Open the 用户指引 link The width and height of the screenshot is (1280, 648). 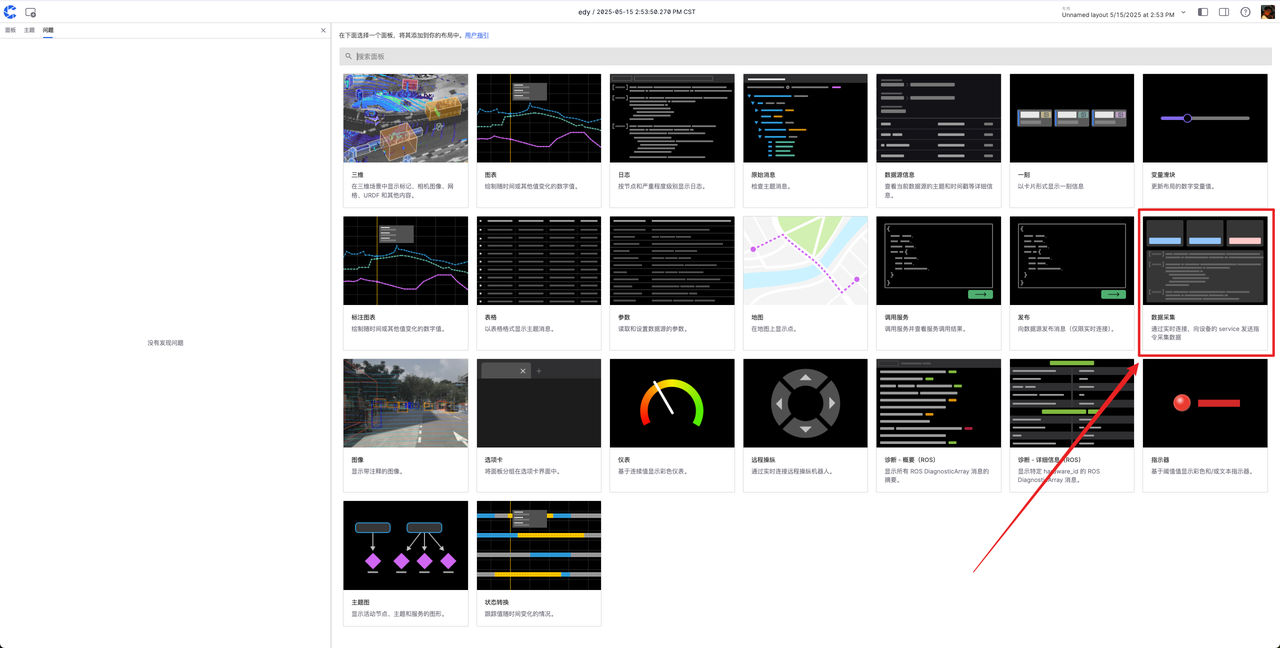coord(477,35)
